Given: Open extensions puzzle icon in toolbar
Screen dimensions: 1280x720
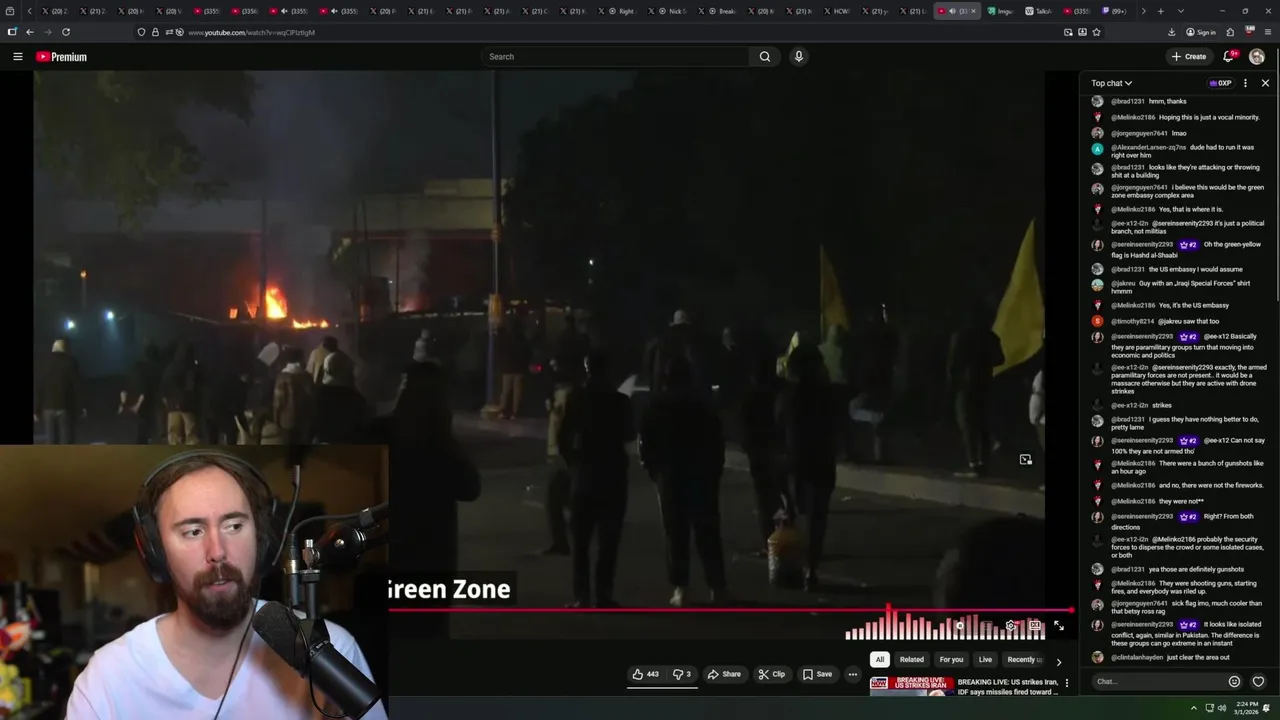Looking at the screenshot, I should coord(1230,32).
